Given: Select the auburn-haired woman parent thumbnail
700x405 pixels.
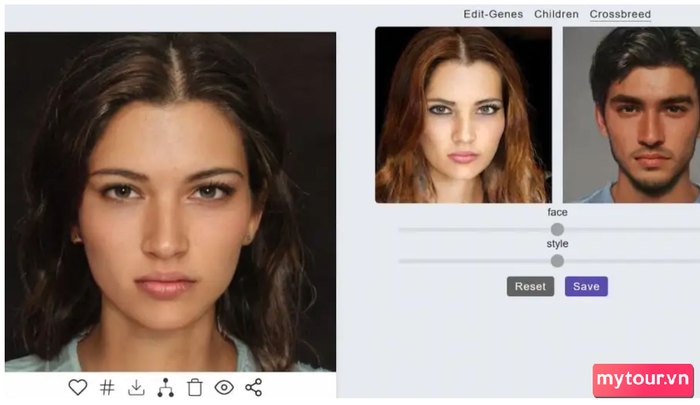Looking at the screenshot, I should [463, 115].
